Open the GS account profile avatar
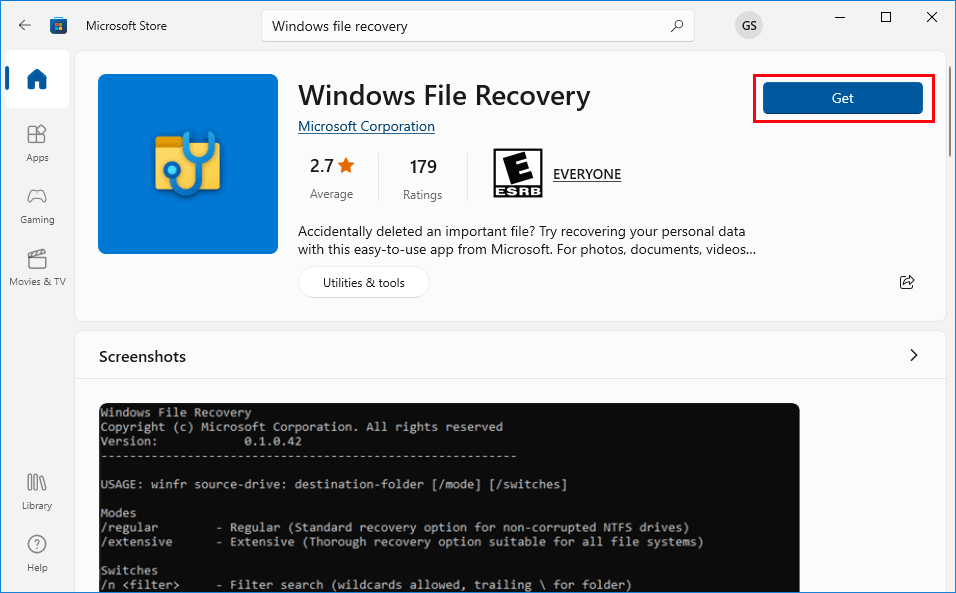 pyautogui.click(x=749, y=26)
